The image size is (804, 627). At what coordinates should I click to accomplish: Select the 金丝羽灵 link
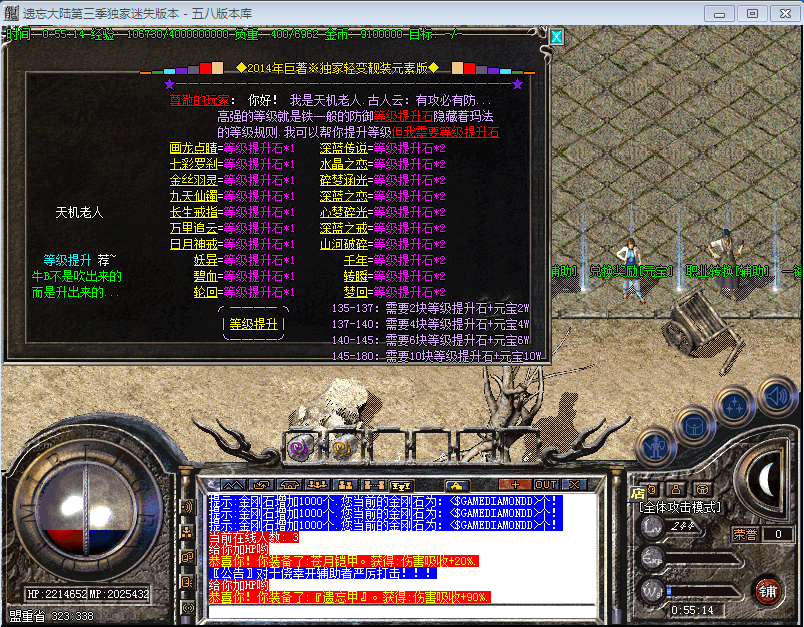(x=194, y=180)
